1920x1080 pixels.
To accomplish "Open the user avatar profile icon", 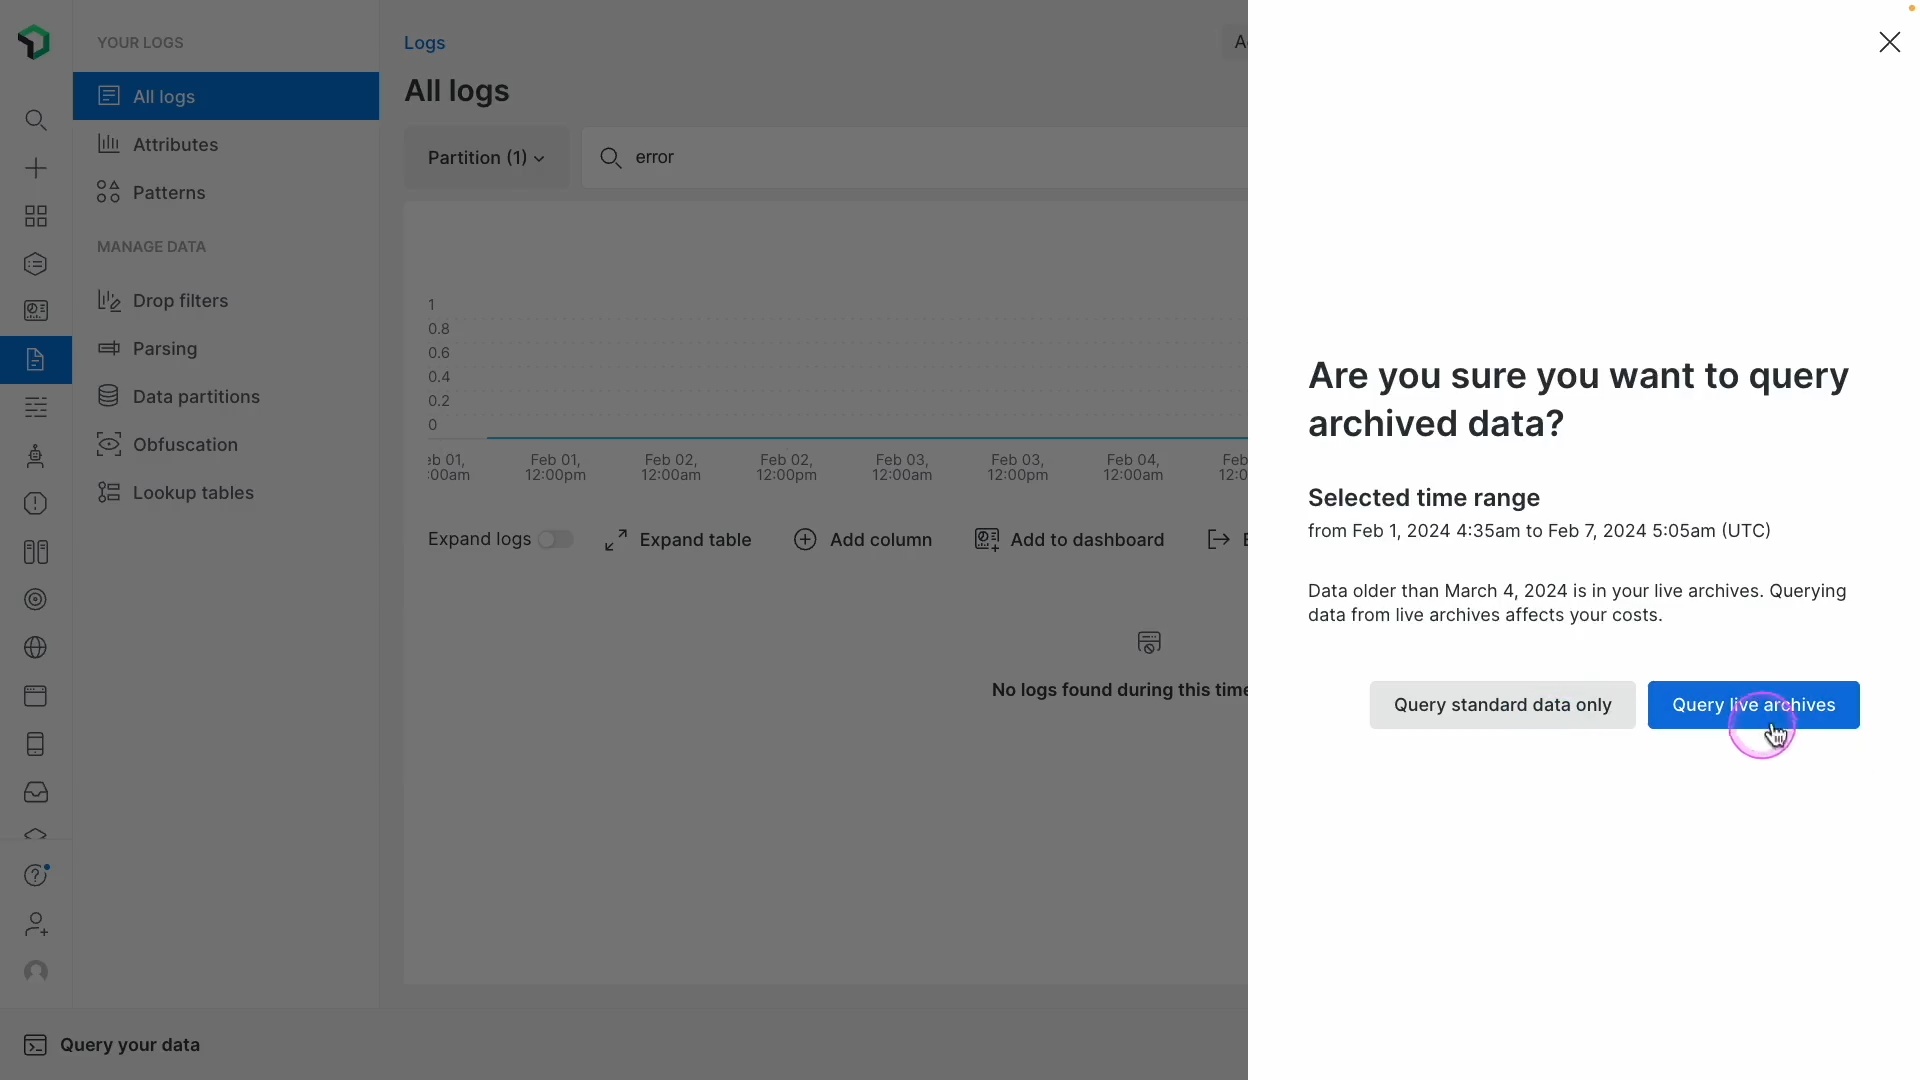I will [36, 972].
